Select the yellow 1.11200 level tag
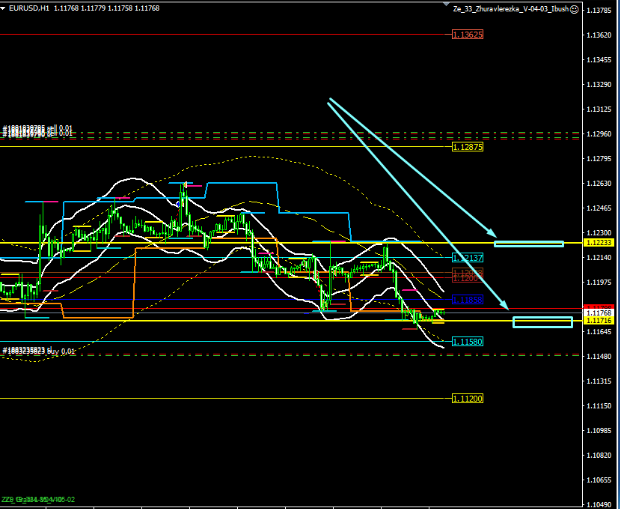 [x=467, y=398]
